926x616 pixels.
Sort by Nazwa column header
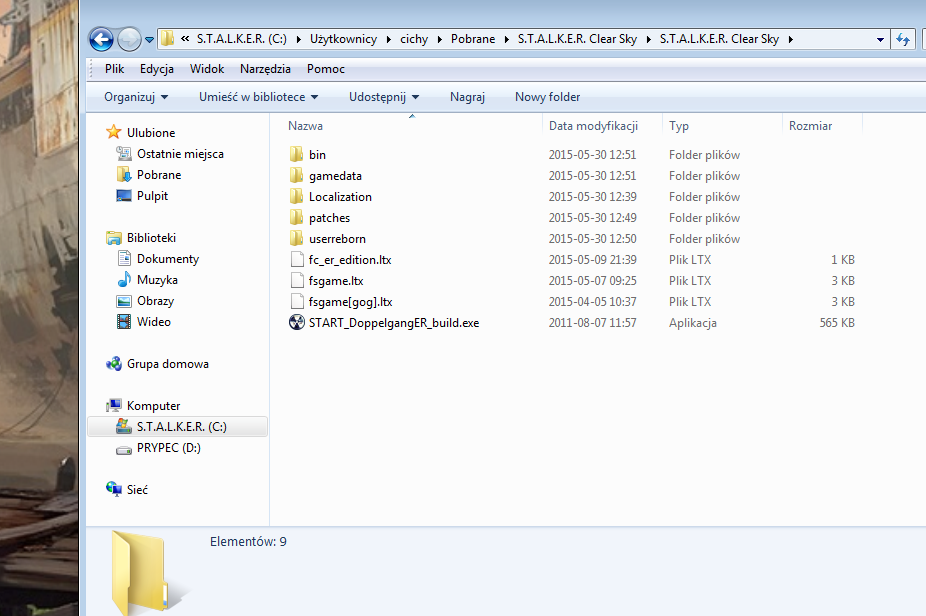coord(305,126)
